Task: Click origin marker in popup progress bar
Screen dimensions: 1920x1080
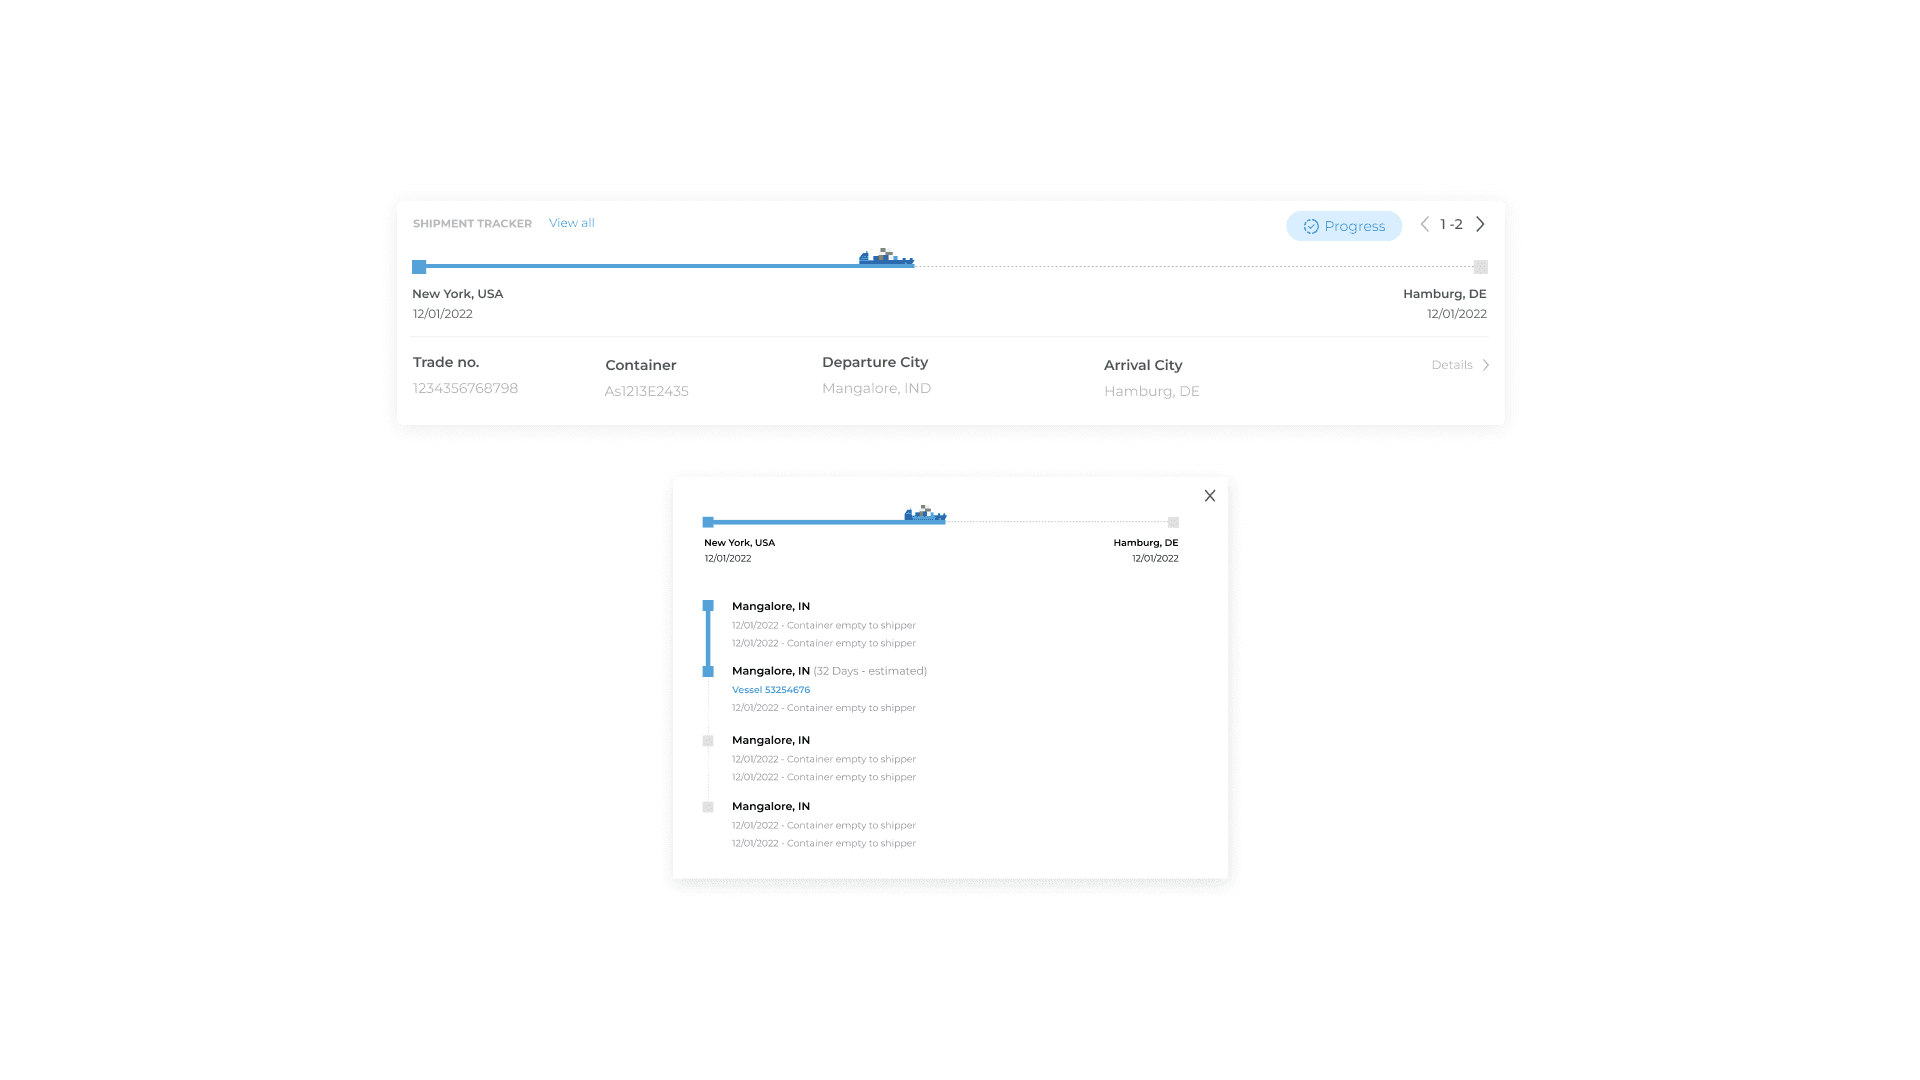Action: point(708,522)
